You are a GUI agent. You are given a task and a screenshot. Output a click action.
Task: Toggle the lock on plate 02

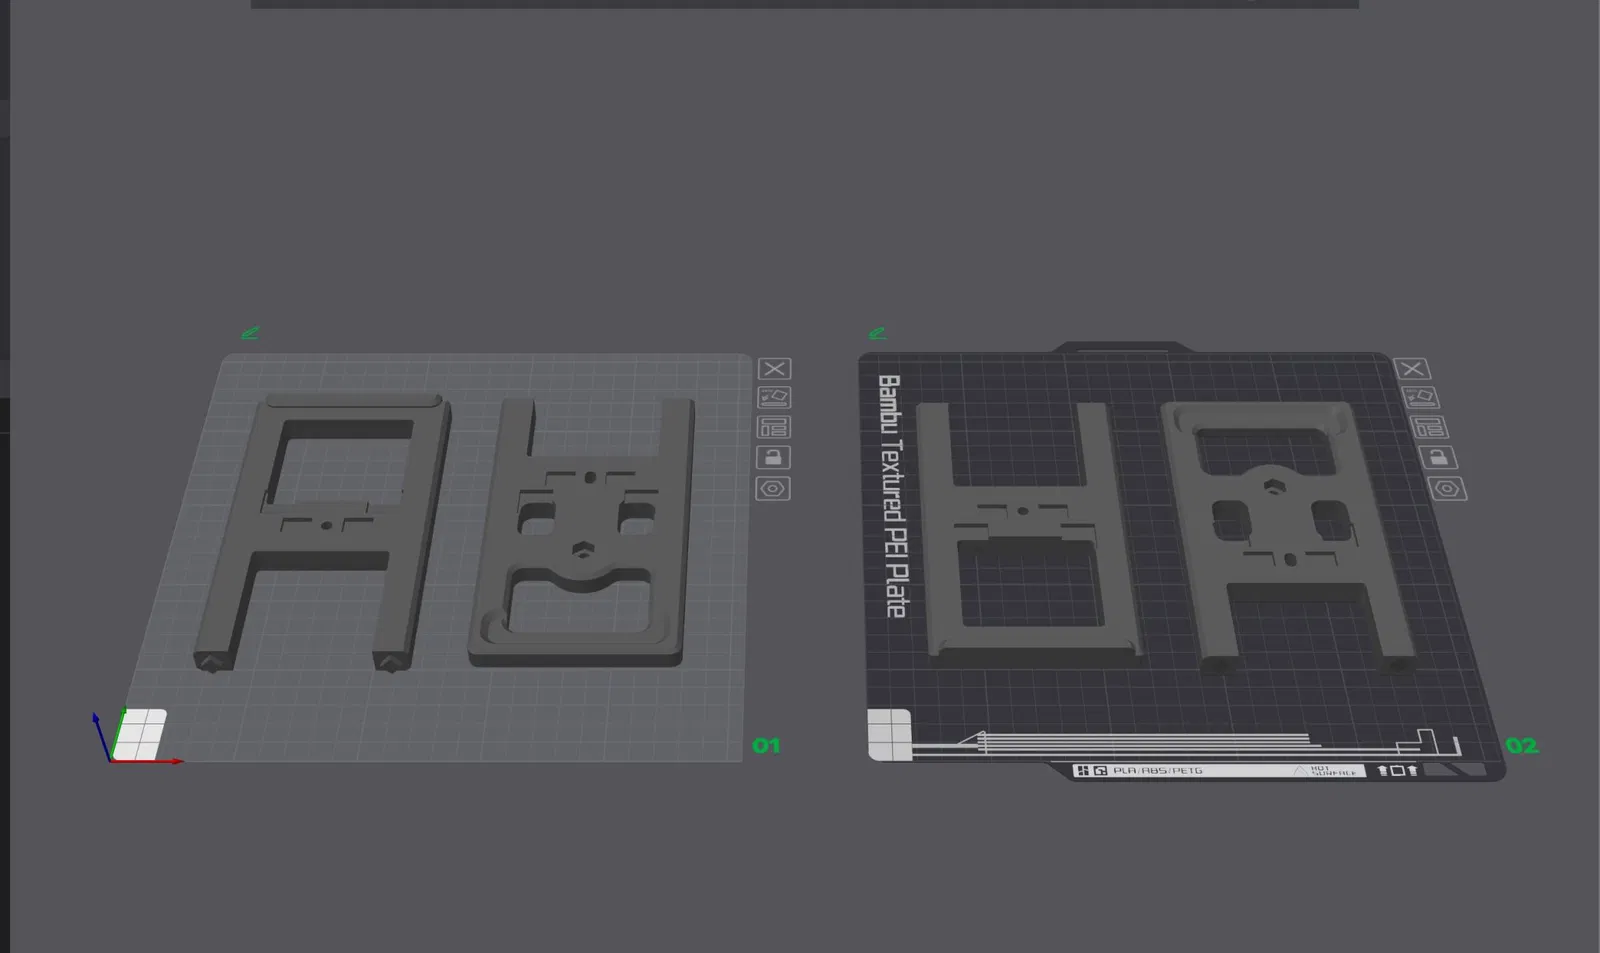pos(1438,458)
